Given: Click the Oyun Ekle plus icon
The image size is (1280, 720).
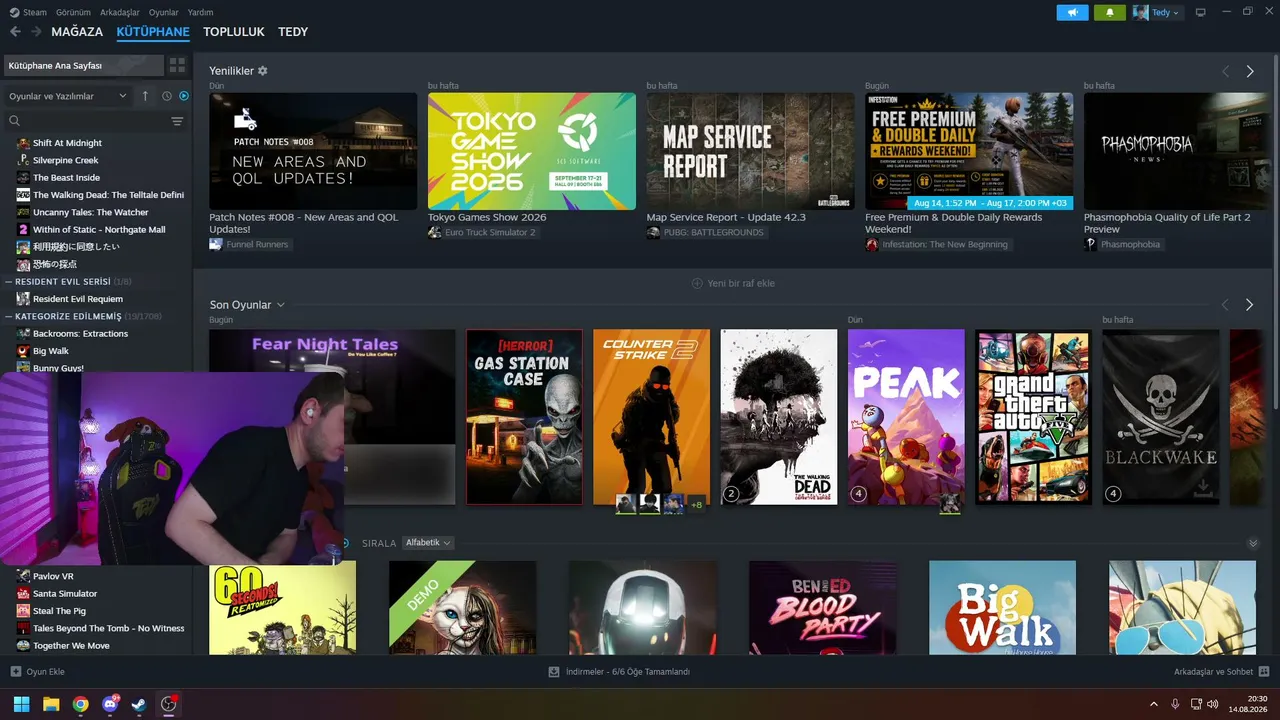Looking at the screenshot, I should [x=15, y=672].
